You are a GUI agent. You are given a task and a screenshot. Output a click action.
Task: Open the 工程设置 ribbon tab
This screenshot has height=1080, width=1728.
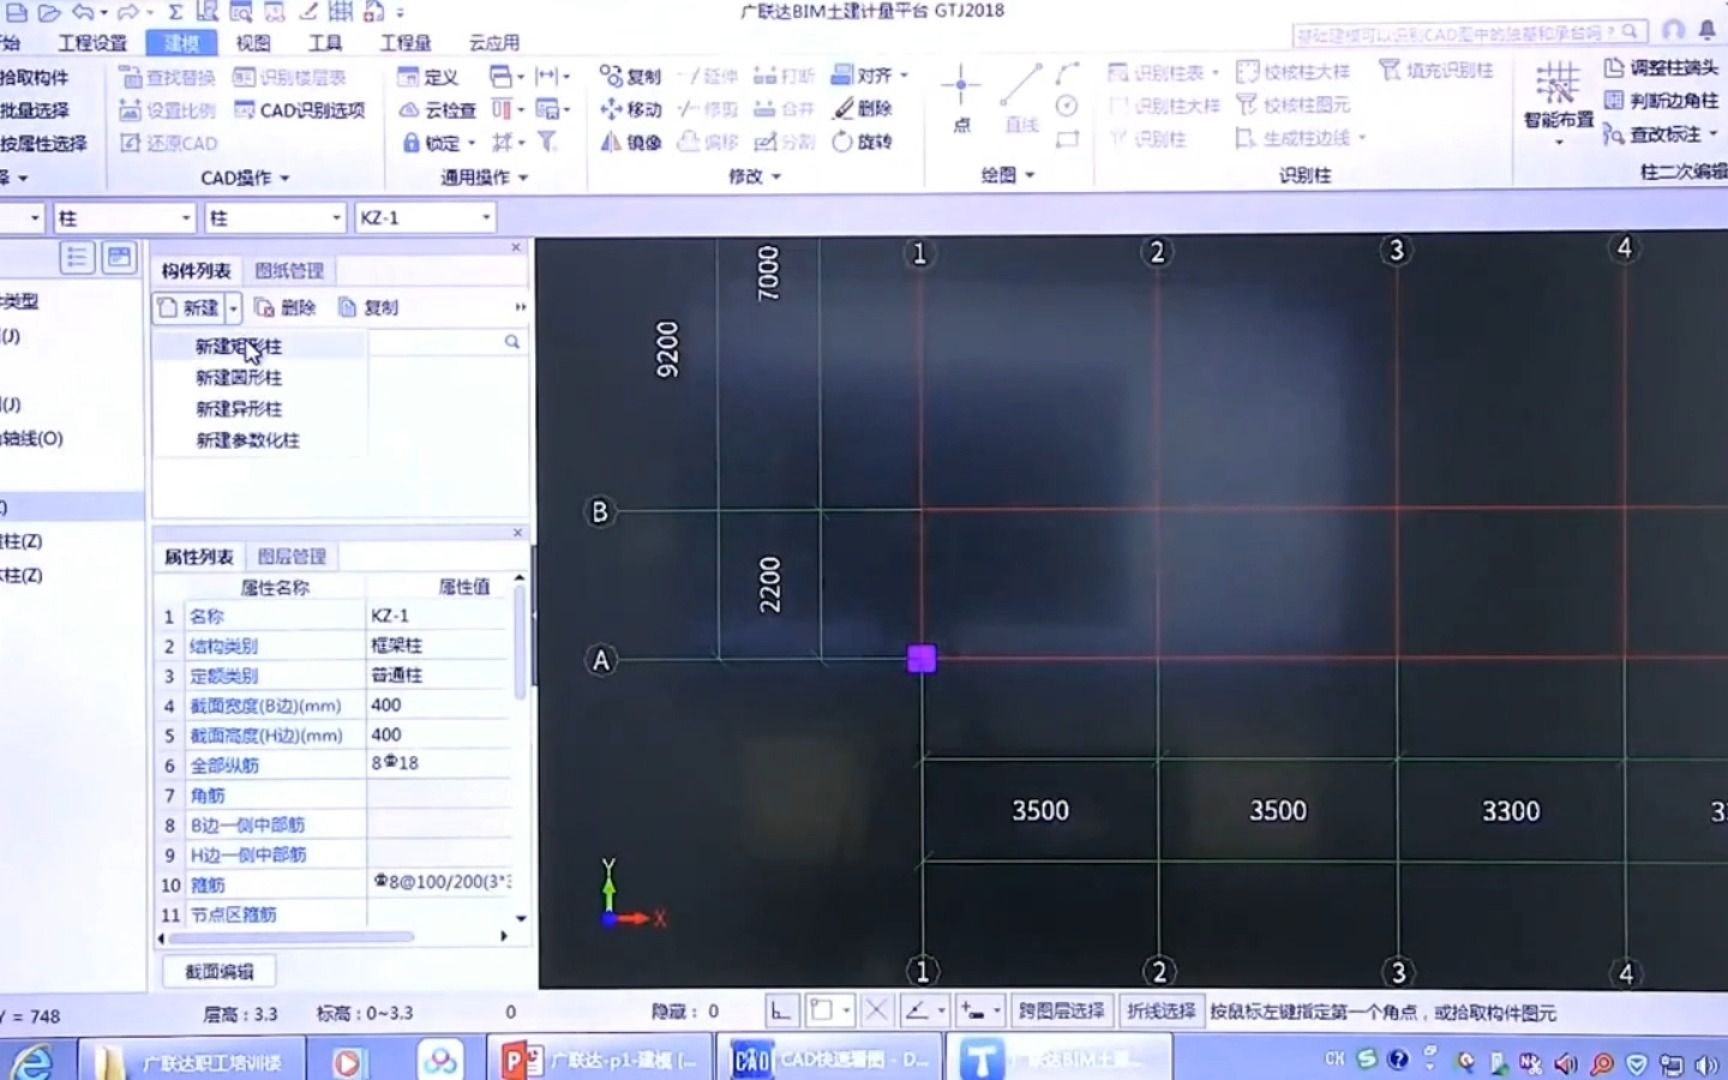[92, 43]
